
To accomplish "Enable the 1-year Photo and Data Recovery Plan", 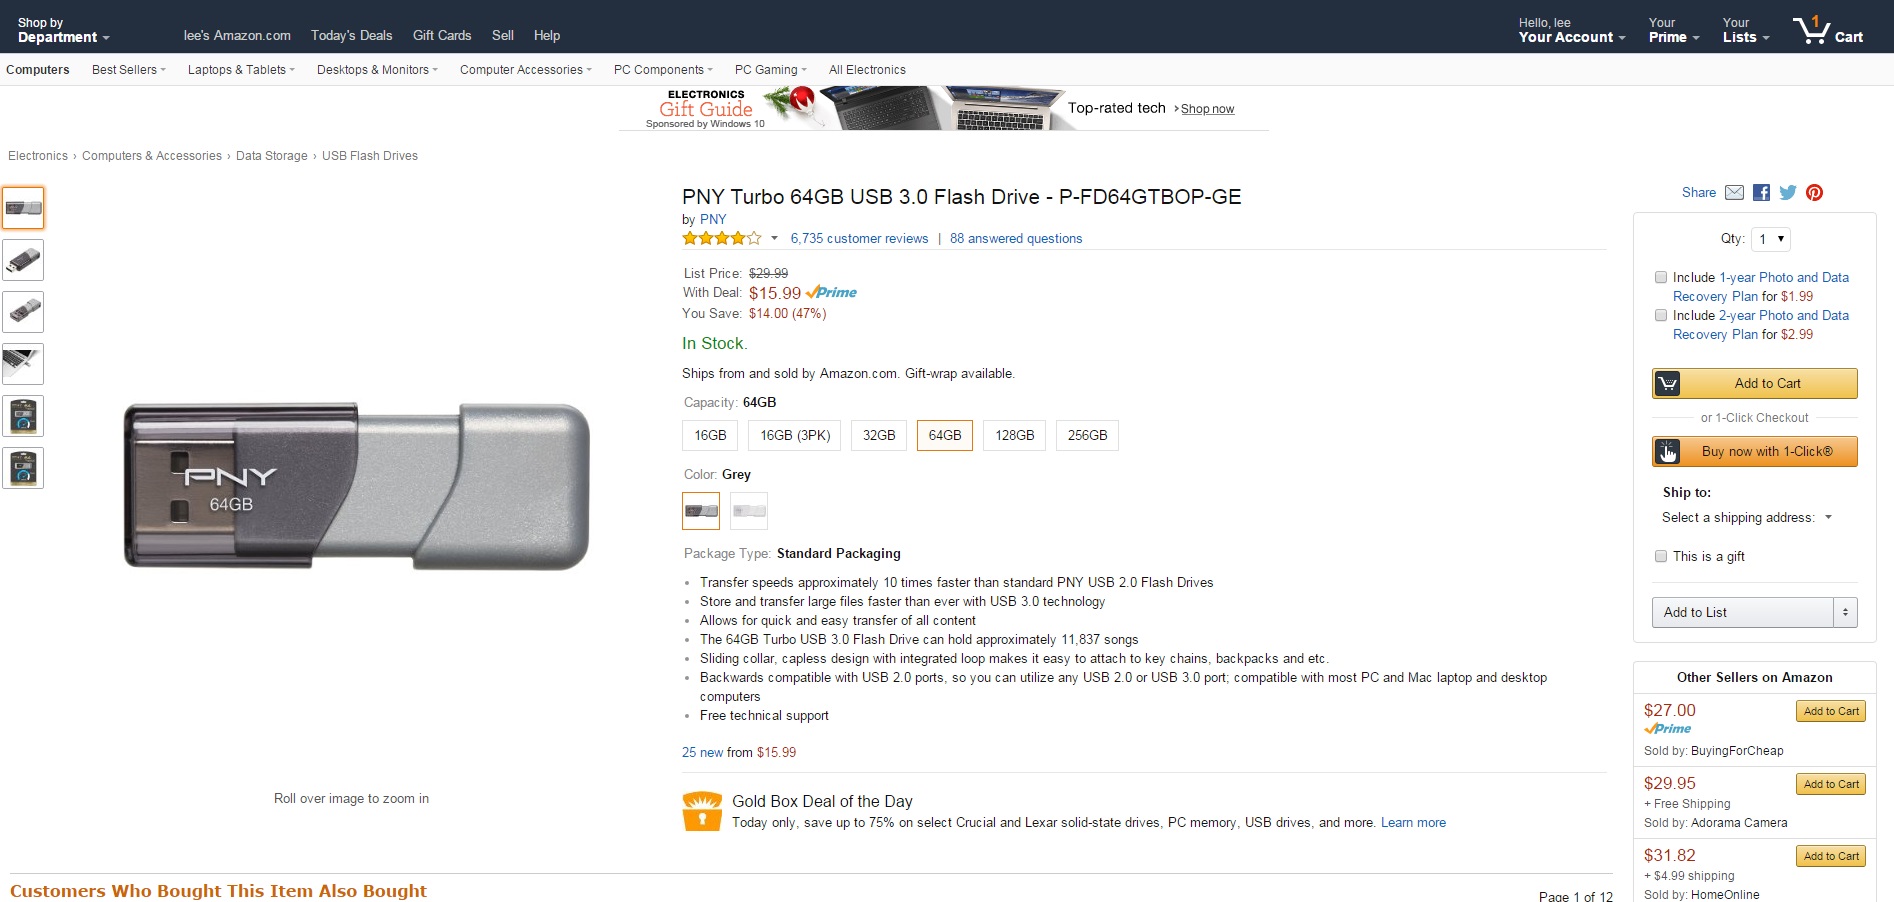I will 1661,278.
